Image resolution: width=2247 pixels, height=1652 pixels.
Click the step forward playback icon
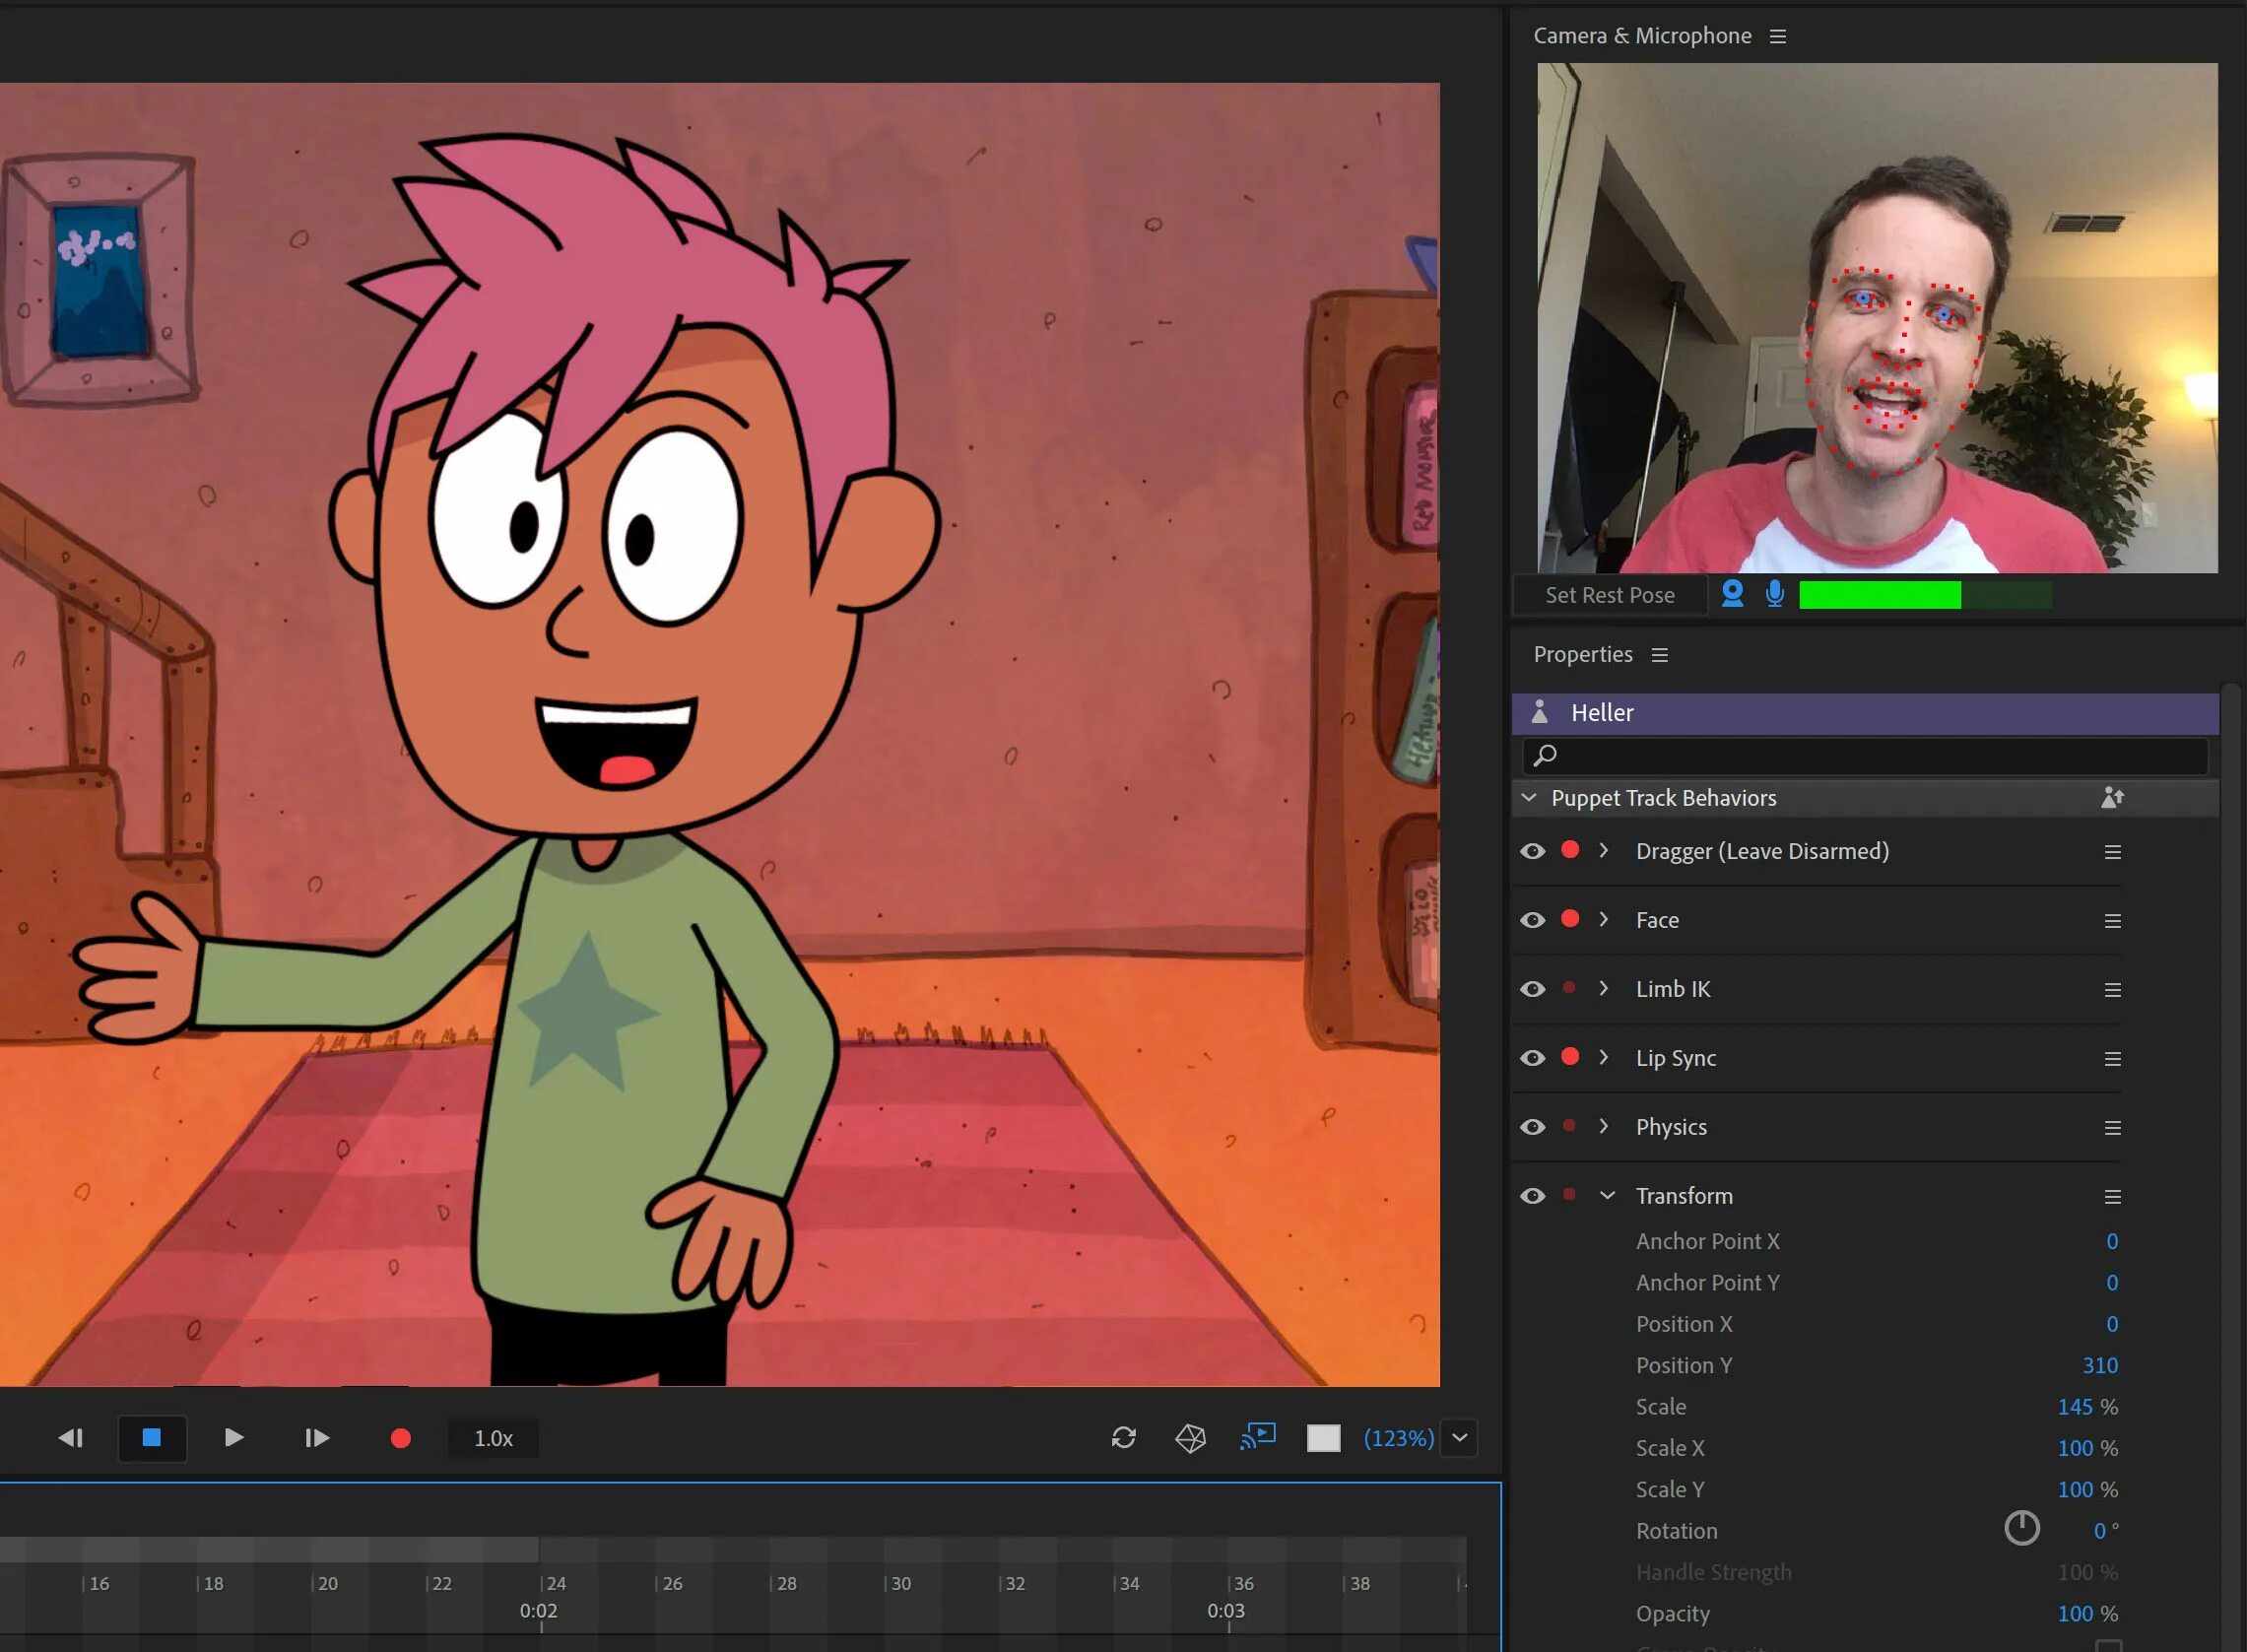316,1437
